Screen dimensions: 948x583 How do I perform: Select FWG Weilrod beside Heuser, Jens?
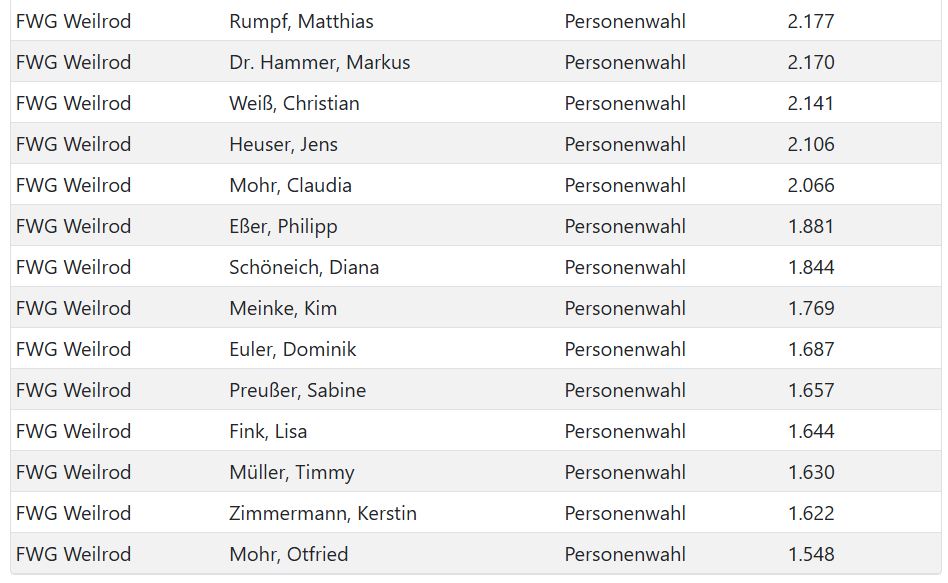[x=73, y=144]
